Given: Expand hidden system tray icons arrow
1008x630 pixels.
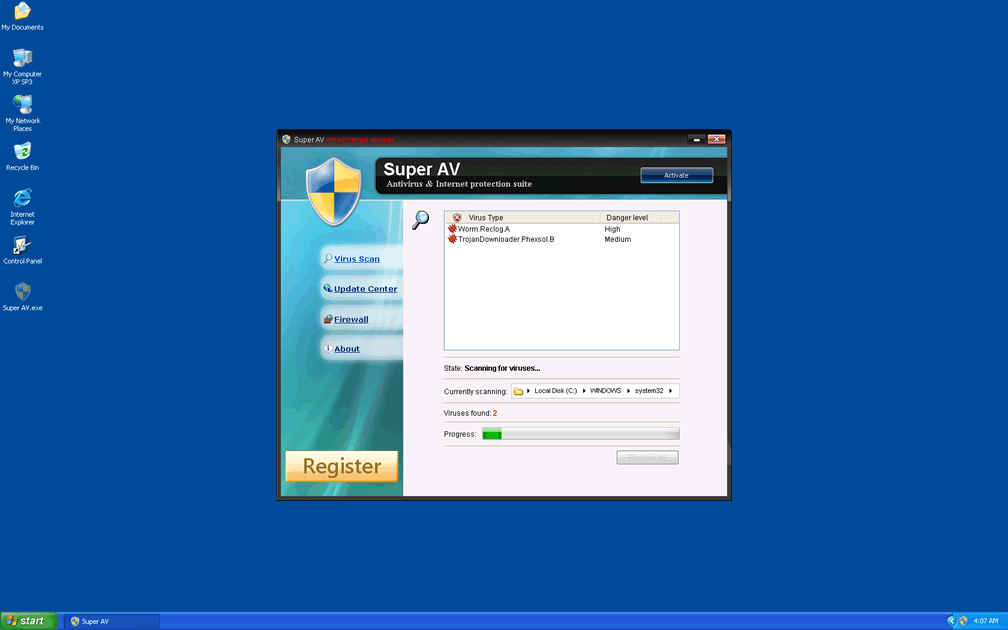Looking at the screenshot, I should [x=951, y=621].
